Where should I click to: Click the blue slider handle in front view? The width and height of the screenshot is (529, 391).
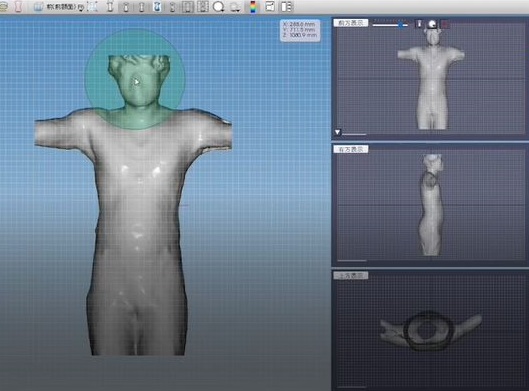401,25
